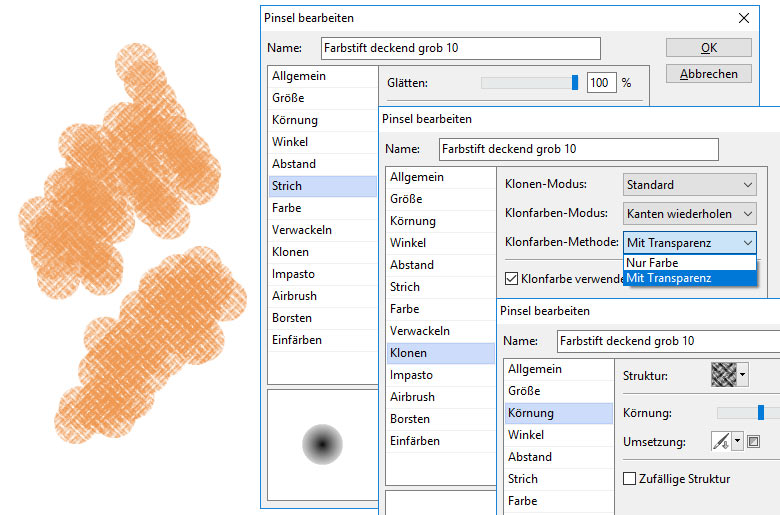This screenshot has height=515, width=780.
Task: Collapse the Klonfarben-Methode dropdown
Action: point(689,243)
